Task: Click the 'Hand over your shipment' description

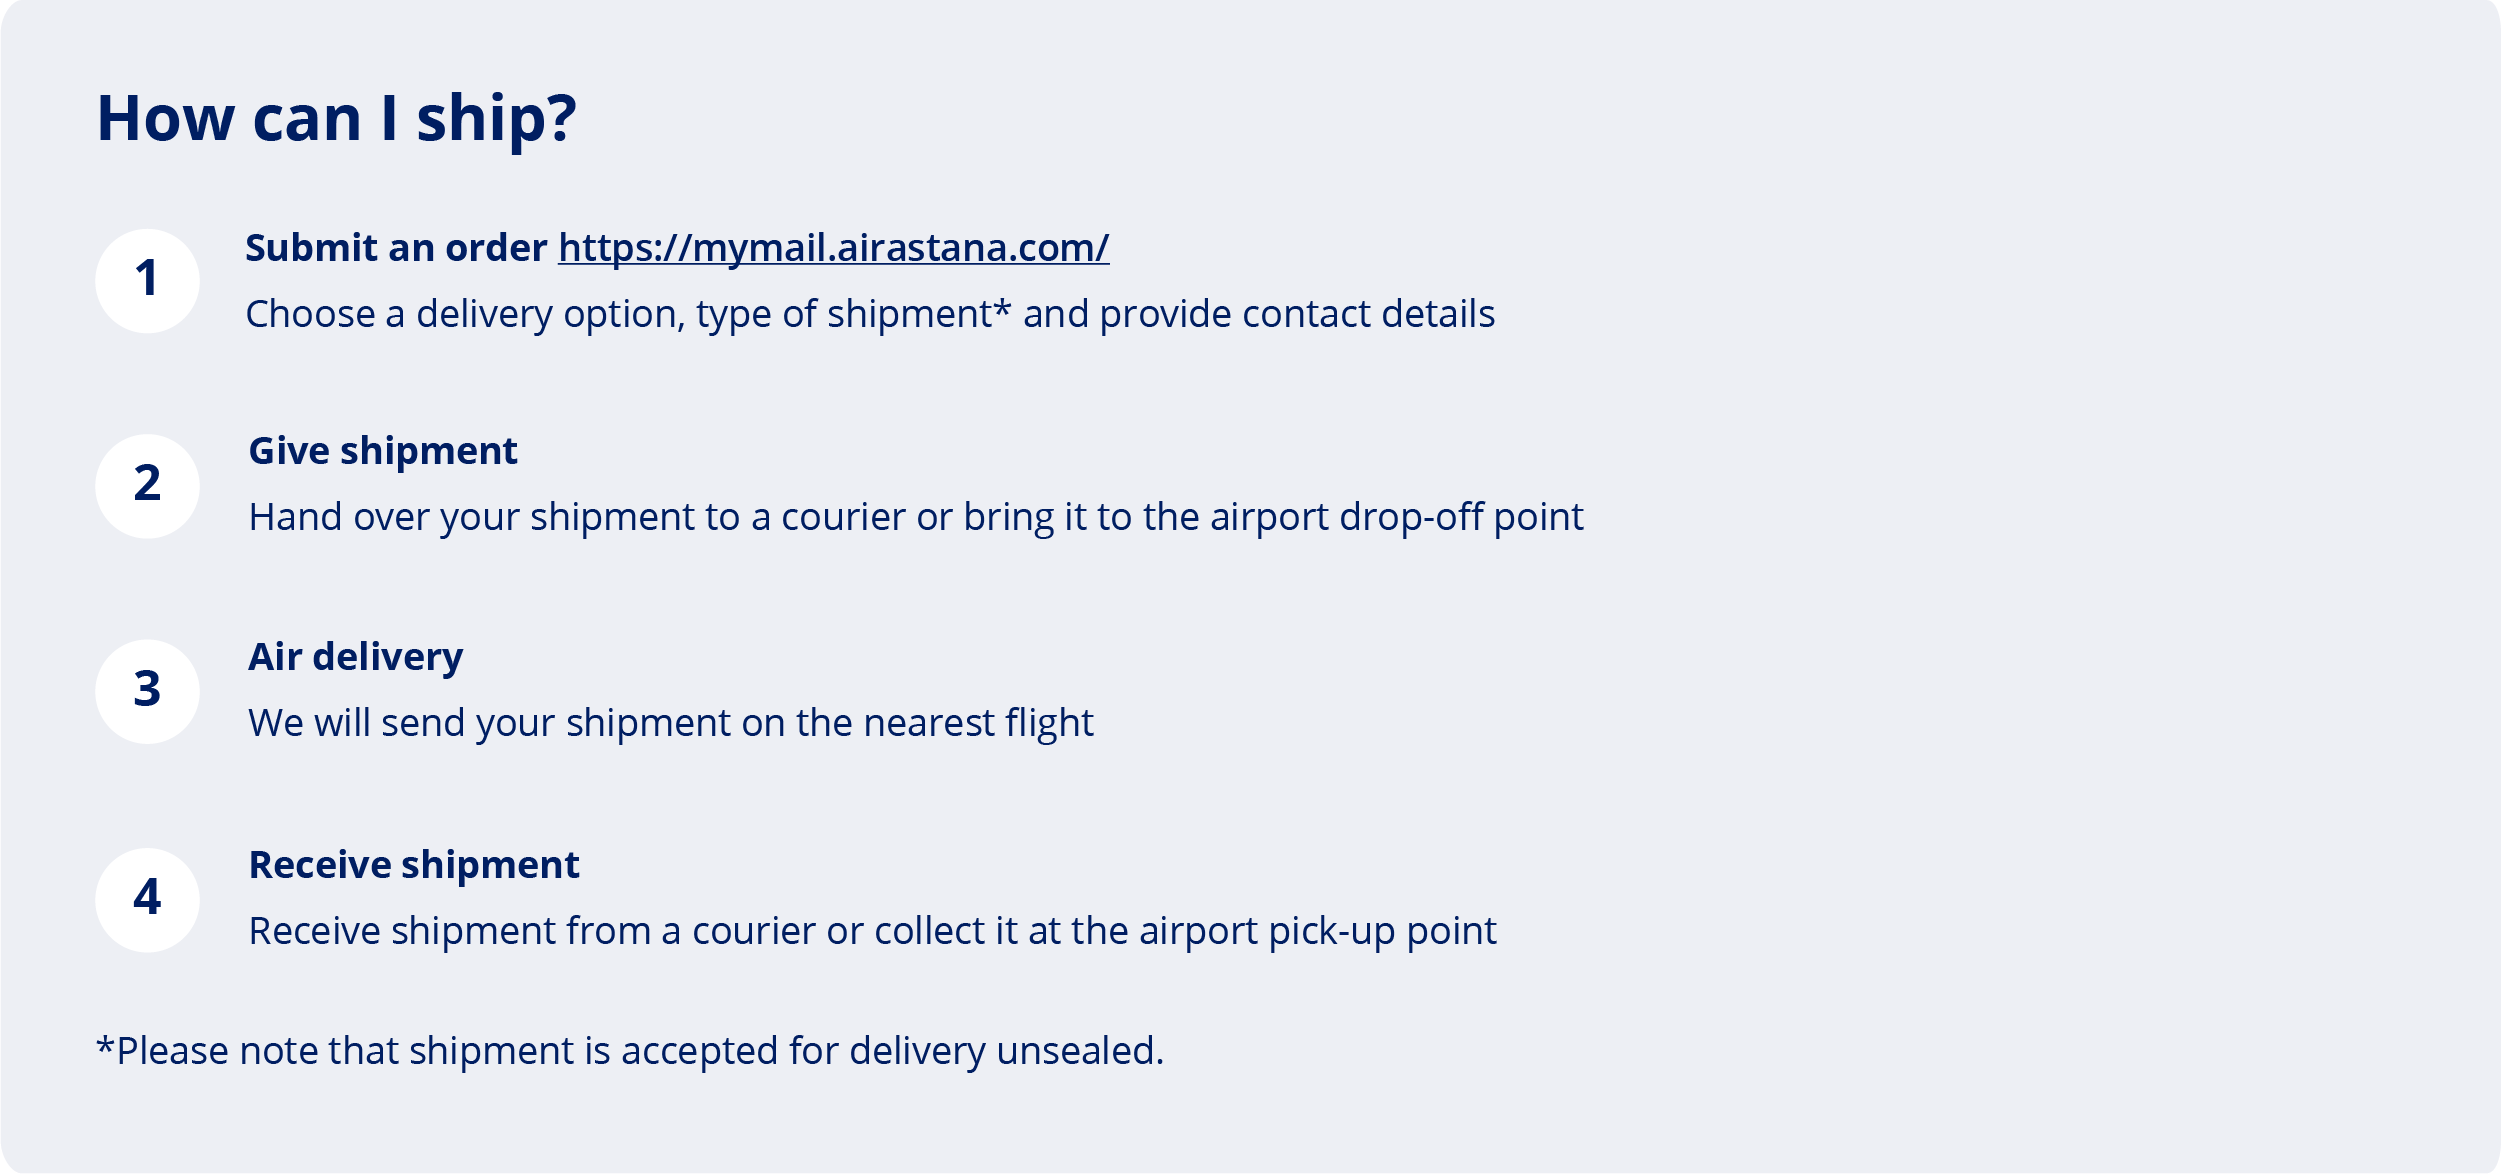Action: (916, 518)
